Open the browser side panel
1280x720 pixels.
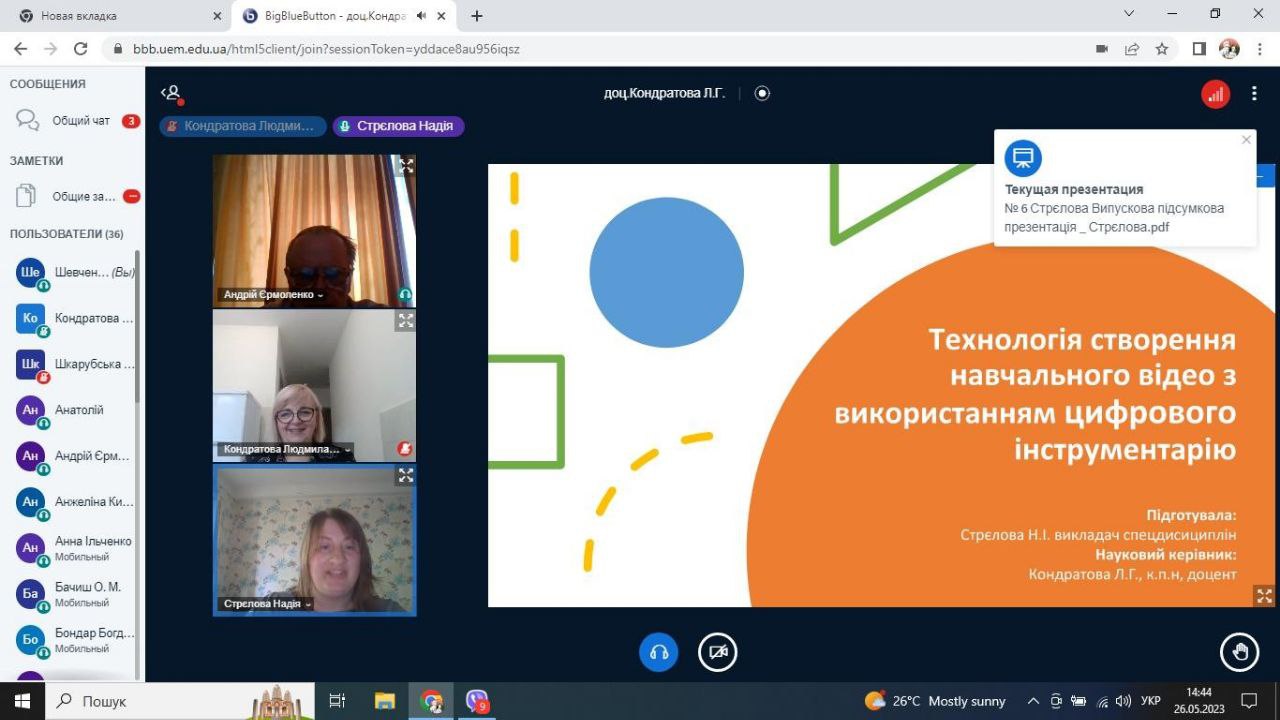(1200, 48)
